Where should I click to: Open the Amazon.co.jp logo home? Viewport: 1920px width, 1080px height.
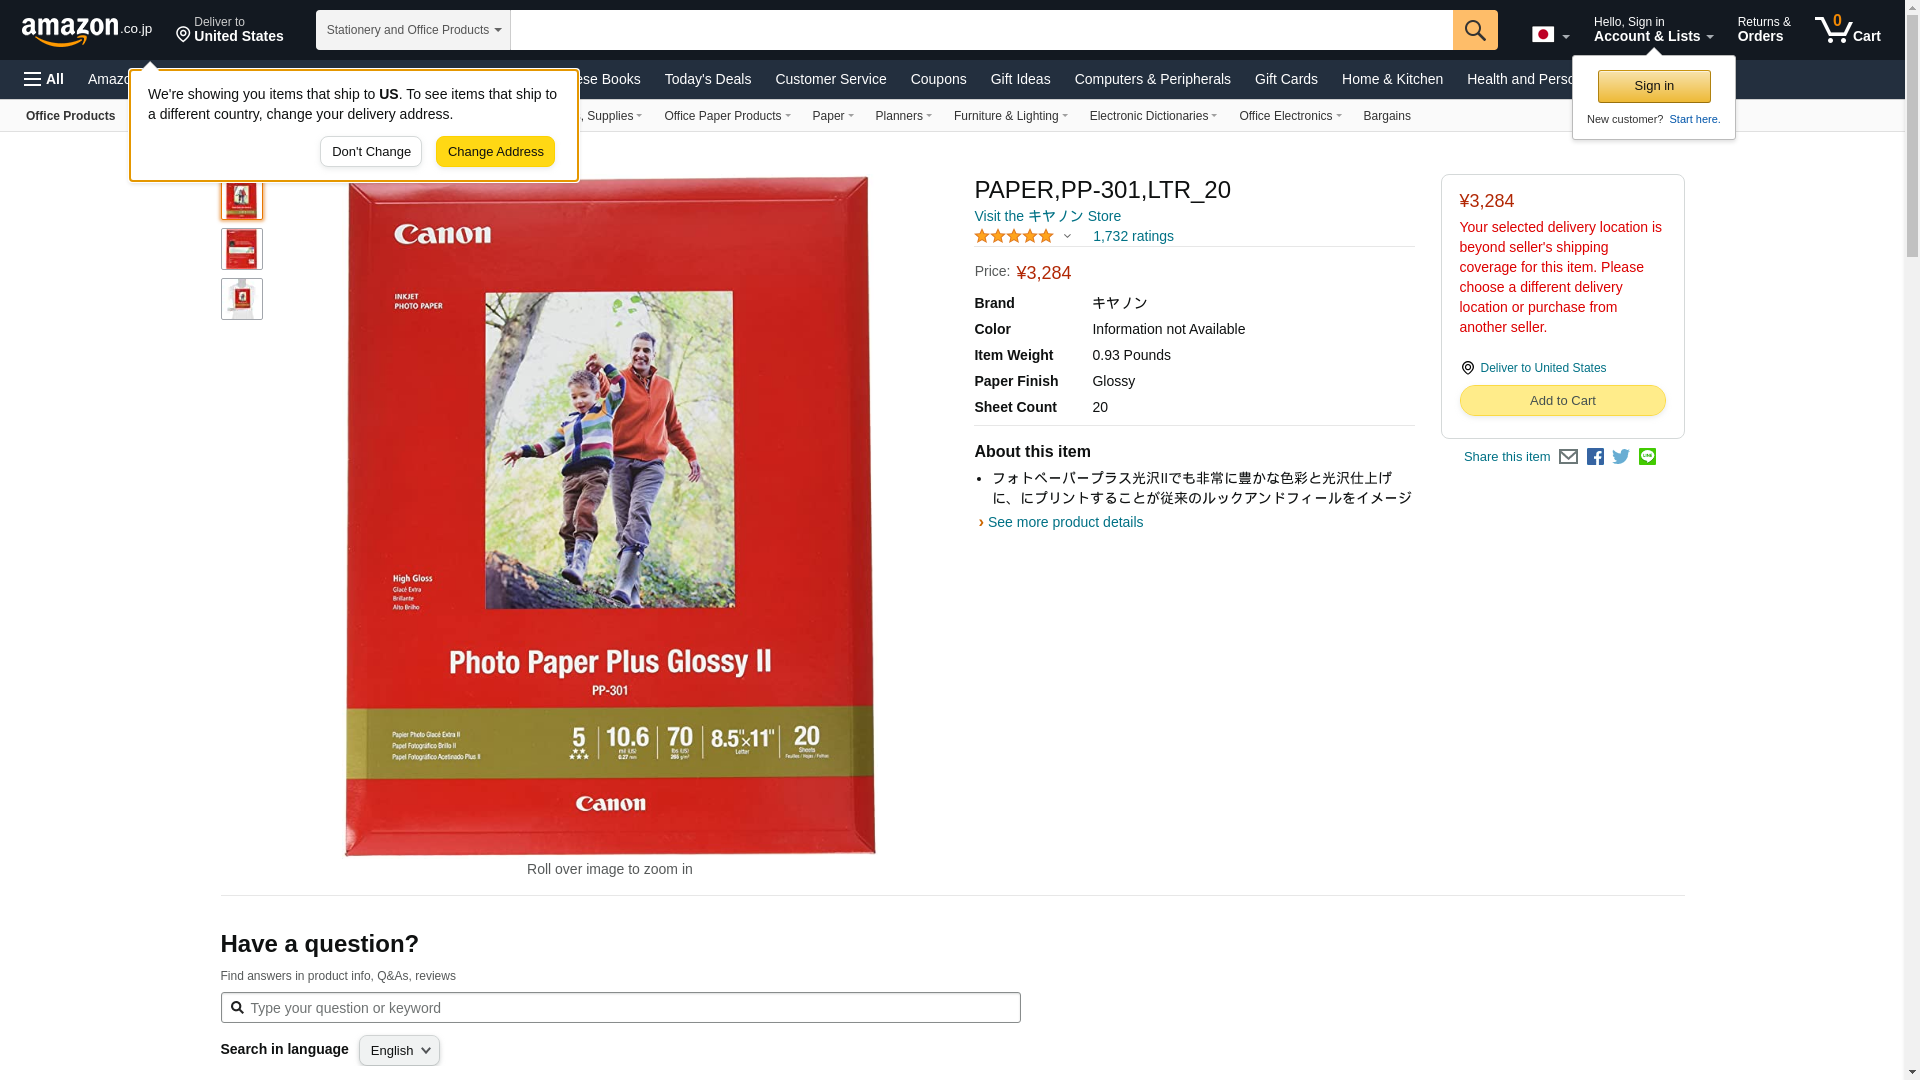point(87,31)
